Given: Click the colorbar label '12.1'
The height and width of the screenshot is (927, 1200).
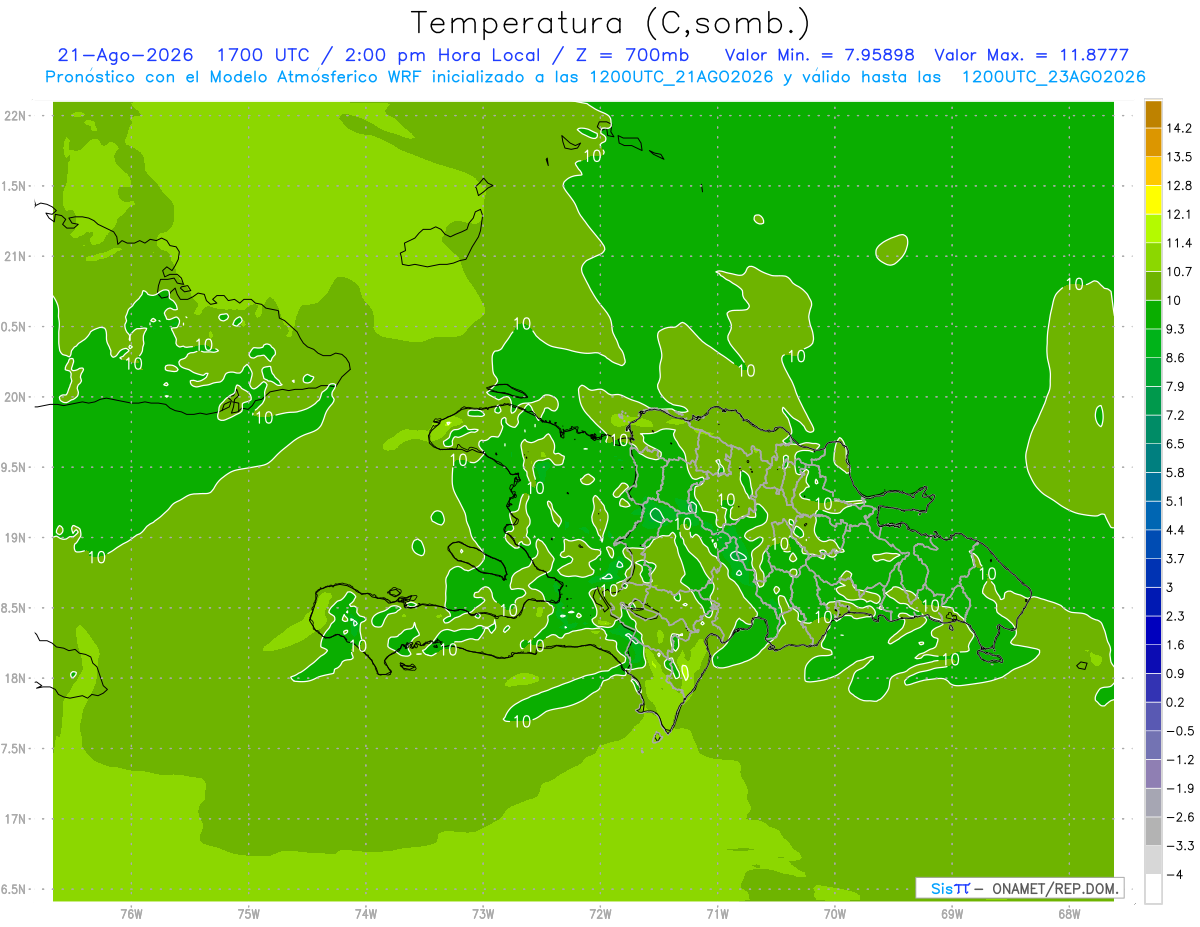Looking at the screenshot, I should [x=1178, y=214].
